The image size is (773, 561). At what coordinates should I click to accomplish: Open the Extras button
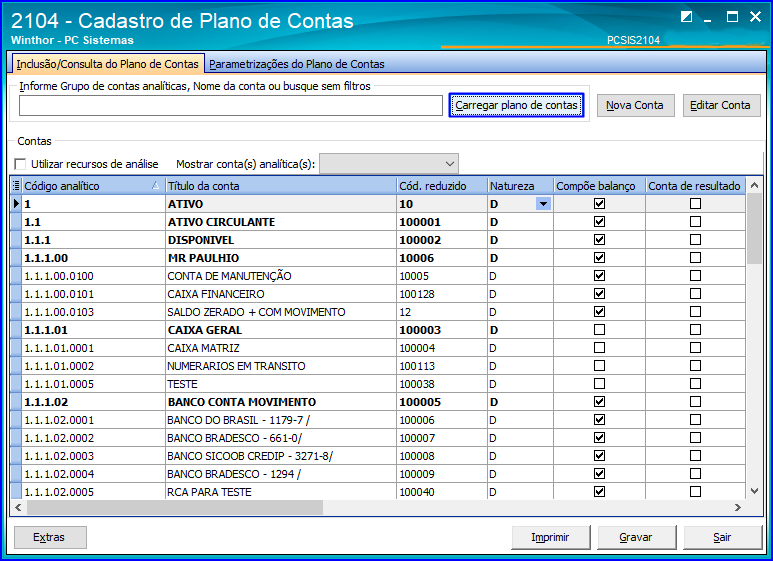click(50, 537)
